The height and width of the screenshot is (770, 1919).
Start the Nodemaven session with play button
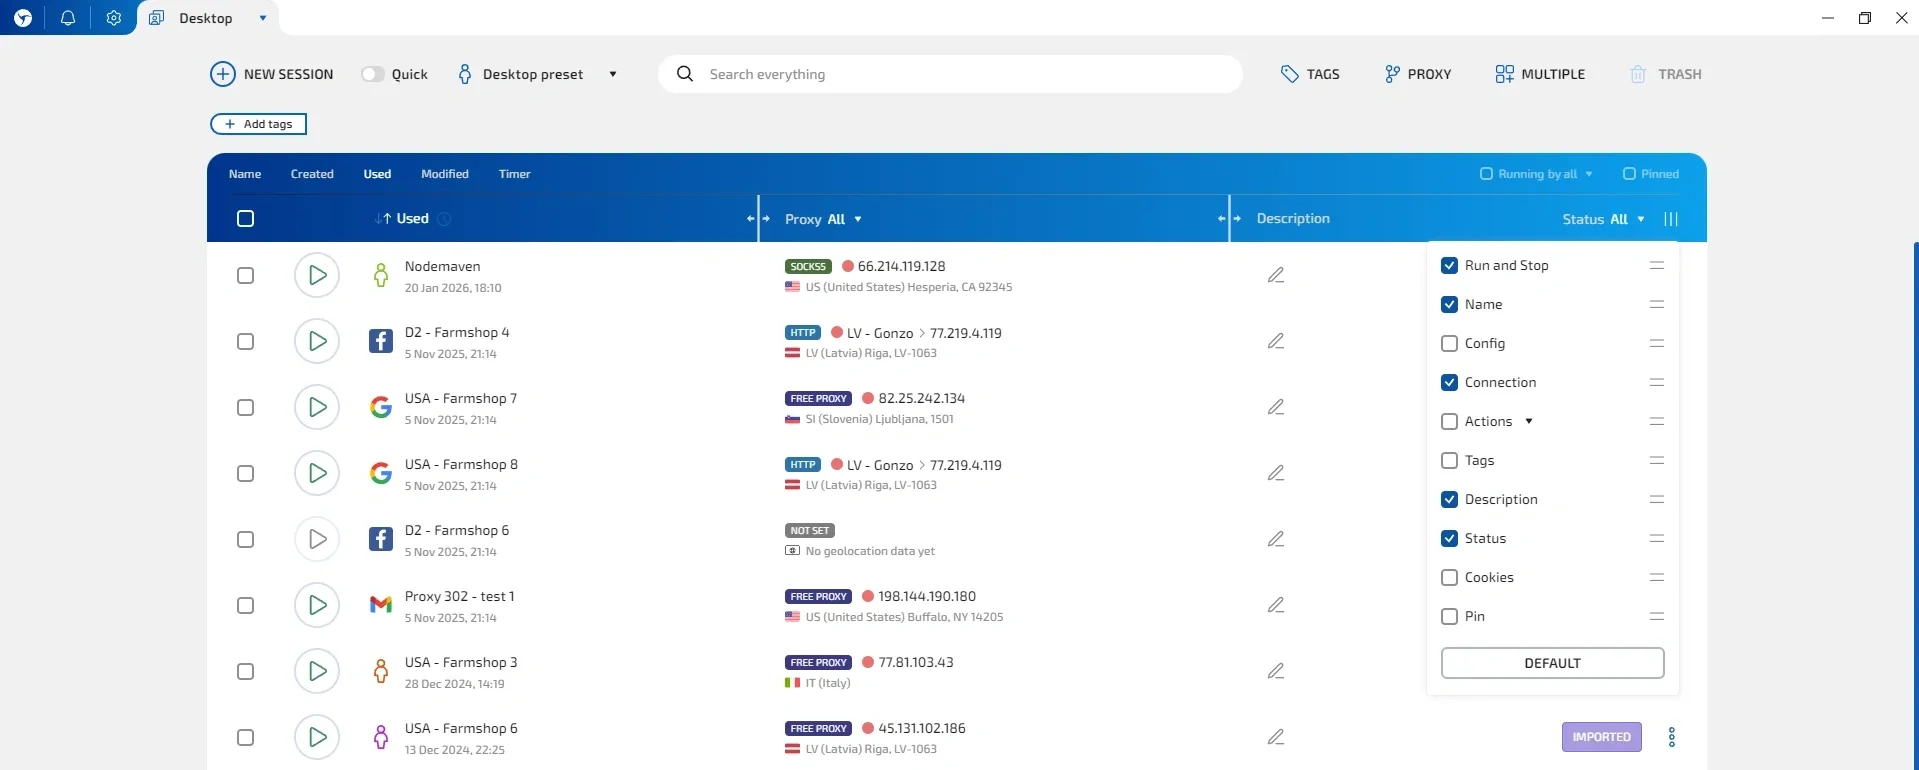[x=317, y=275]
